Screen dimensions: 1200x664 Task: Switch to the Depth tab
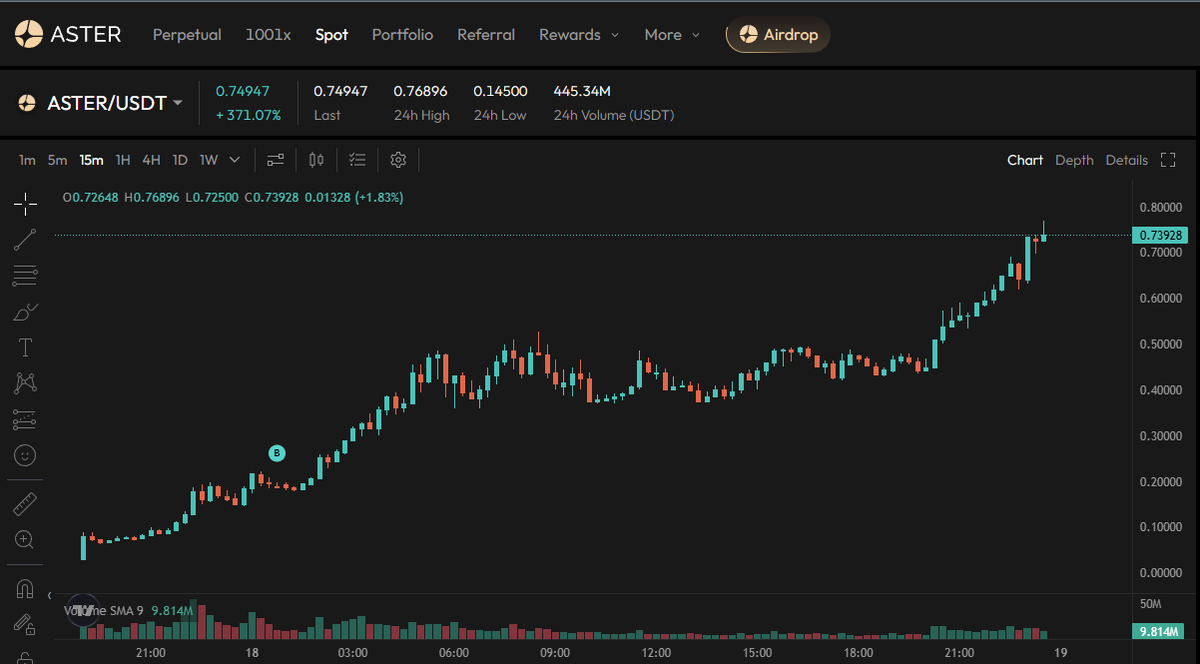[x=1074, y=159]
